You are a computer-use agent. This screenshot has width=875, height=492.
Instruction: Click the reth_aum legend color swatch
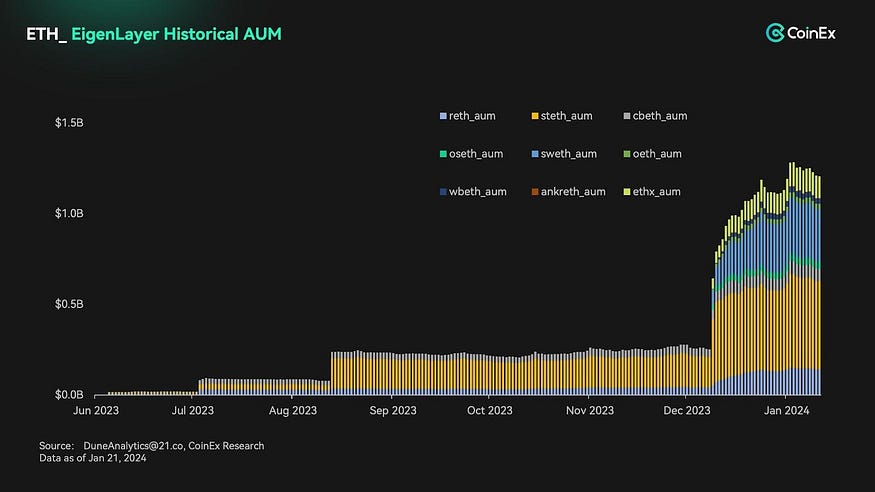pos(443,116)
